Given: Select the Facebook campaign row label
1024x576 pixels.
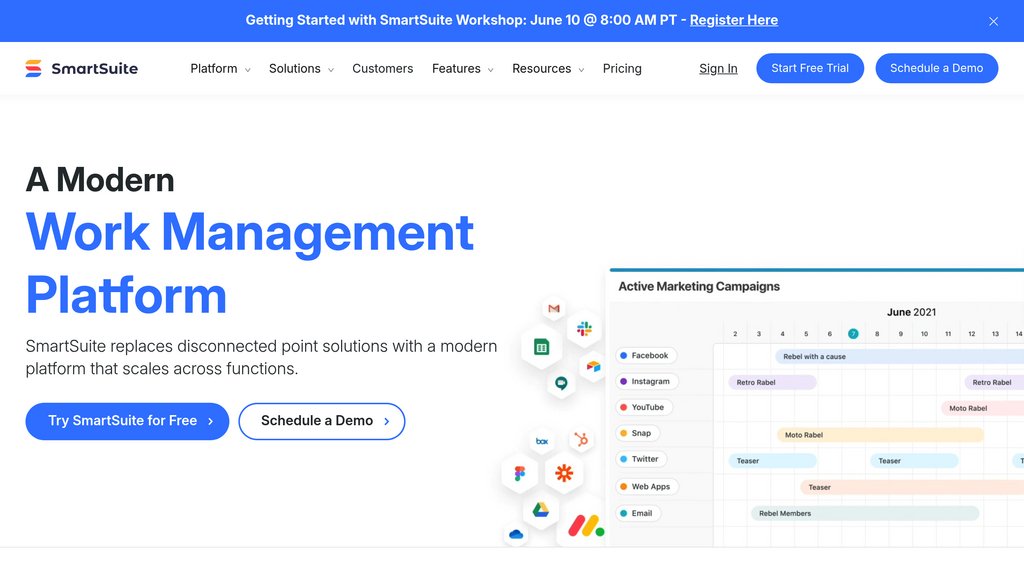Looking at the screenshot, I should coord(646,355).
